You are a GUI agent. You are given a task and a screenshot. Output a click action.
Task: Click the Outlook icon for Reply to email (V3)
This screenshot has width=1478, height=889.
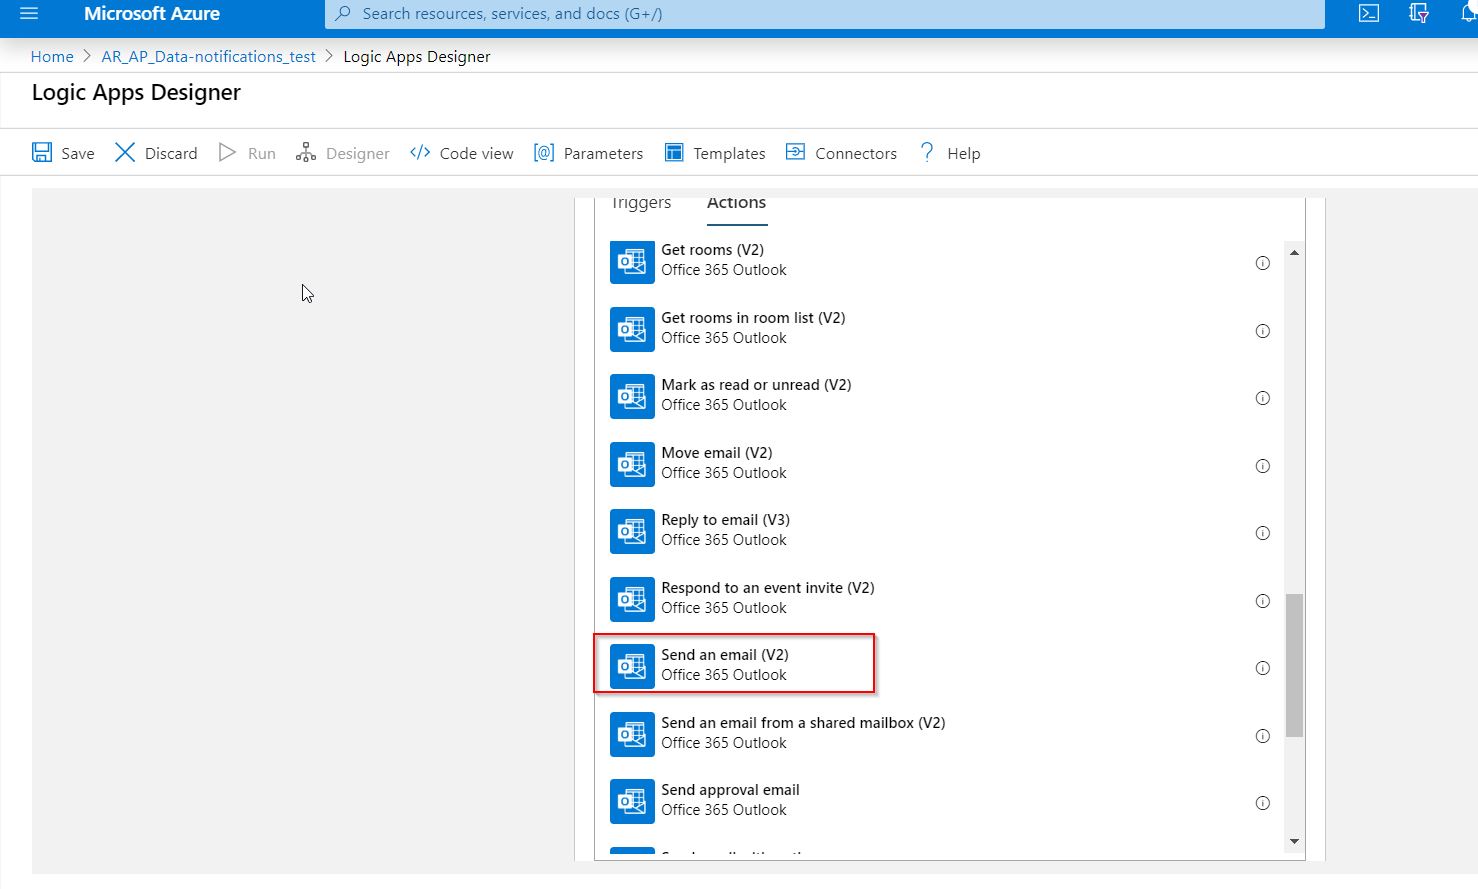point(632,532)
